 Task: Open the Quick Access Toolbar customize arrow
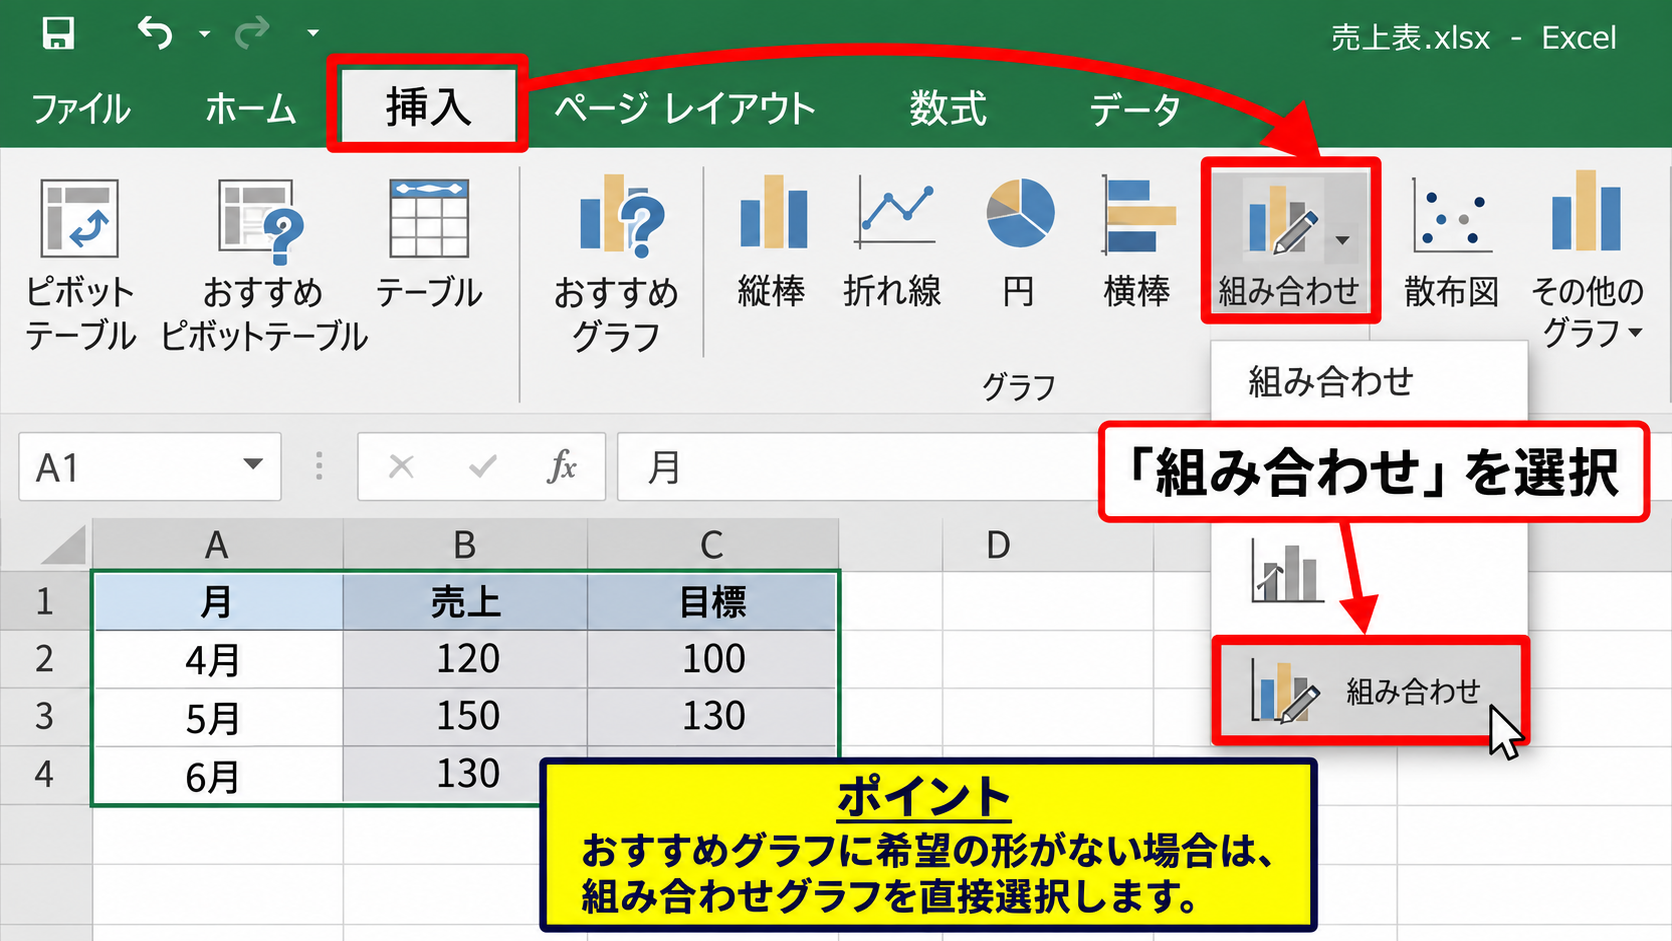click(313, 33)
